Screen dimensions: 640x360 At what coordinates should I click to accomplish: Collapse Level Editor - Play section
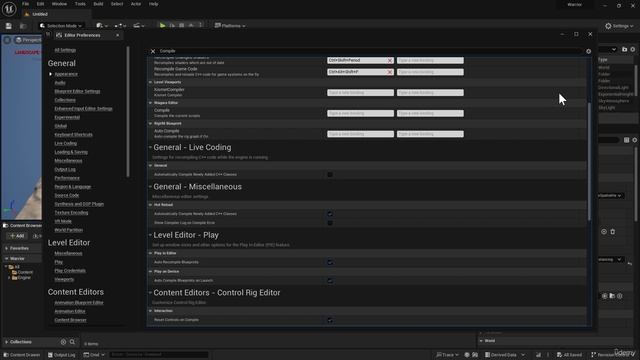pyautogui.click(x=150, y=235)
